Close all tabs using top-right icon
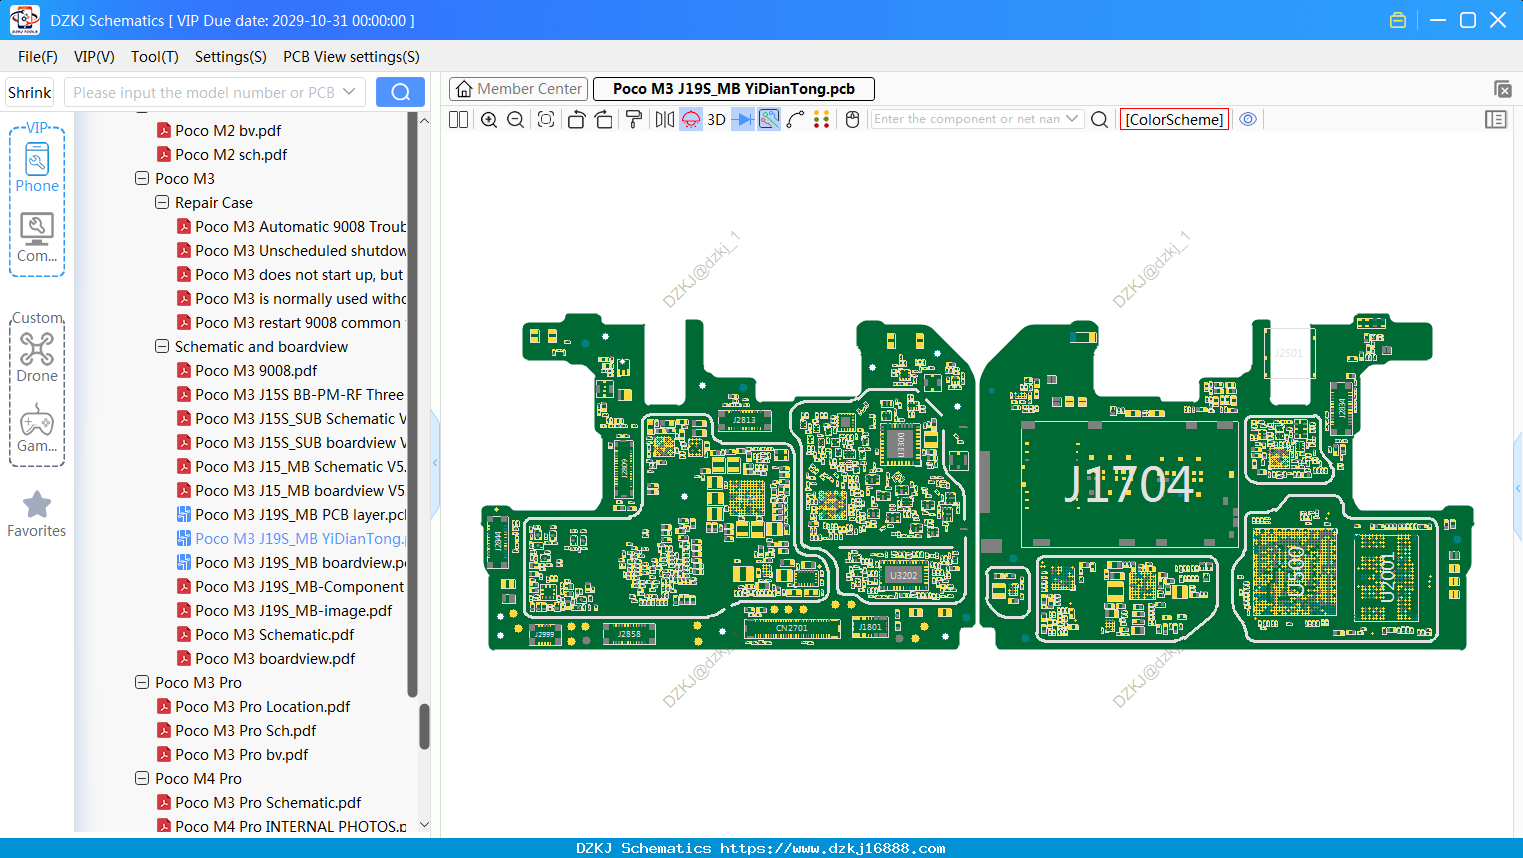Image resolution: width=1523 pixels, height=858 pixels. pos(1502,89)
